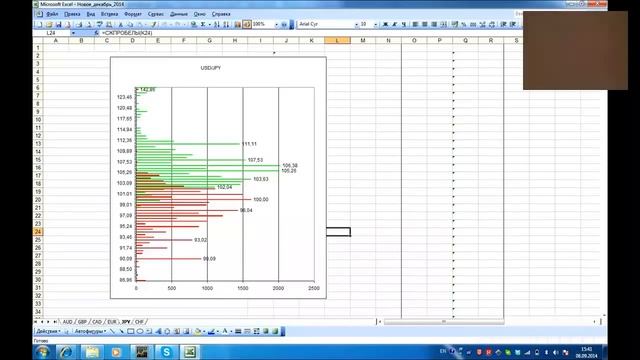Select the Rectangle drawing tool

point(131,331)
